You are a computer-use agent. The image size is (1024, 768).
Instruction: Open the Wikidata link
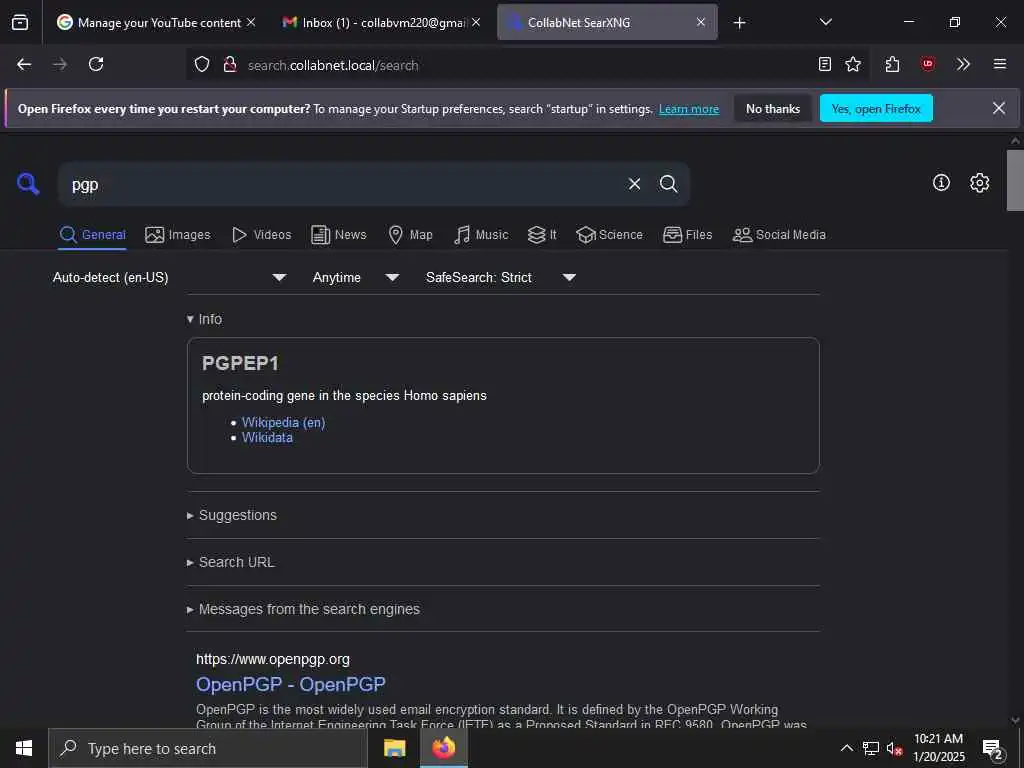click(267, 438)
